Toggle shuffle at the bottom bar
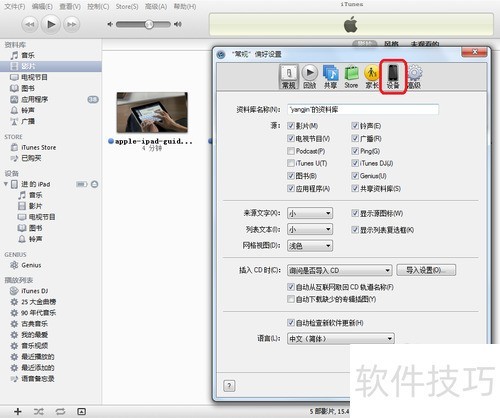 coord(39,412)
